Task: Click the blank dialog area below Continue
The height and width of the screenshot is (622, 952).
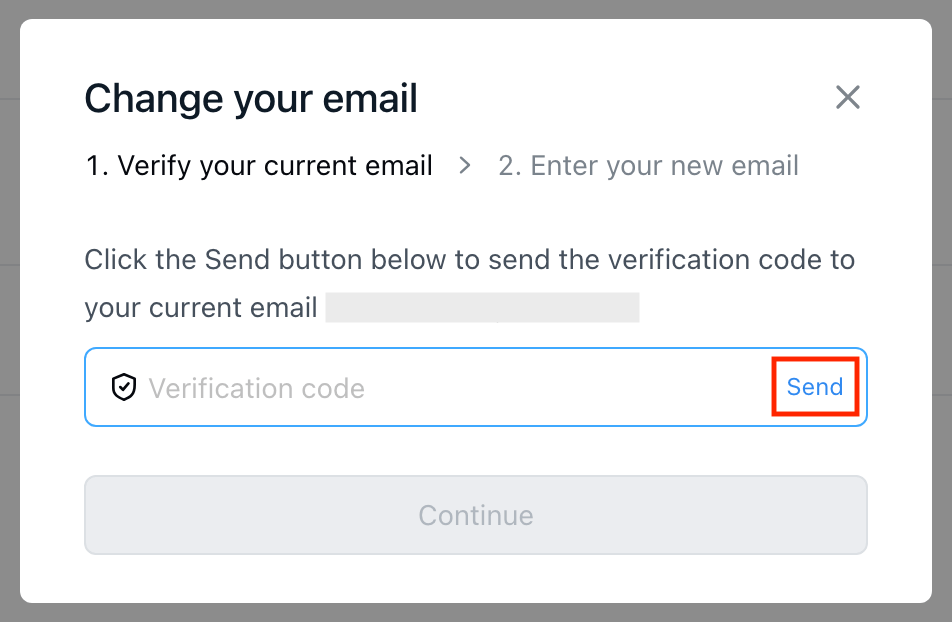Action: 476,578
